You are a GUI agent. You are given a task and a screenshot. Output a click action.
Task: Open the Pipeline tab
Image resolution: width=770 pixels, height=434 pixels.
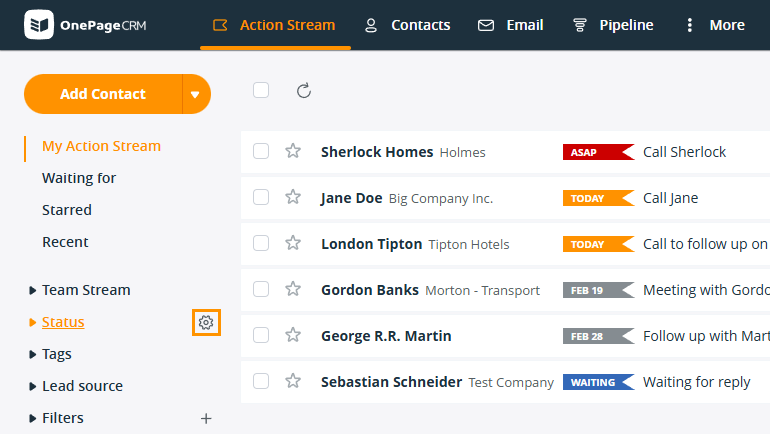tap(612, 25)
